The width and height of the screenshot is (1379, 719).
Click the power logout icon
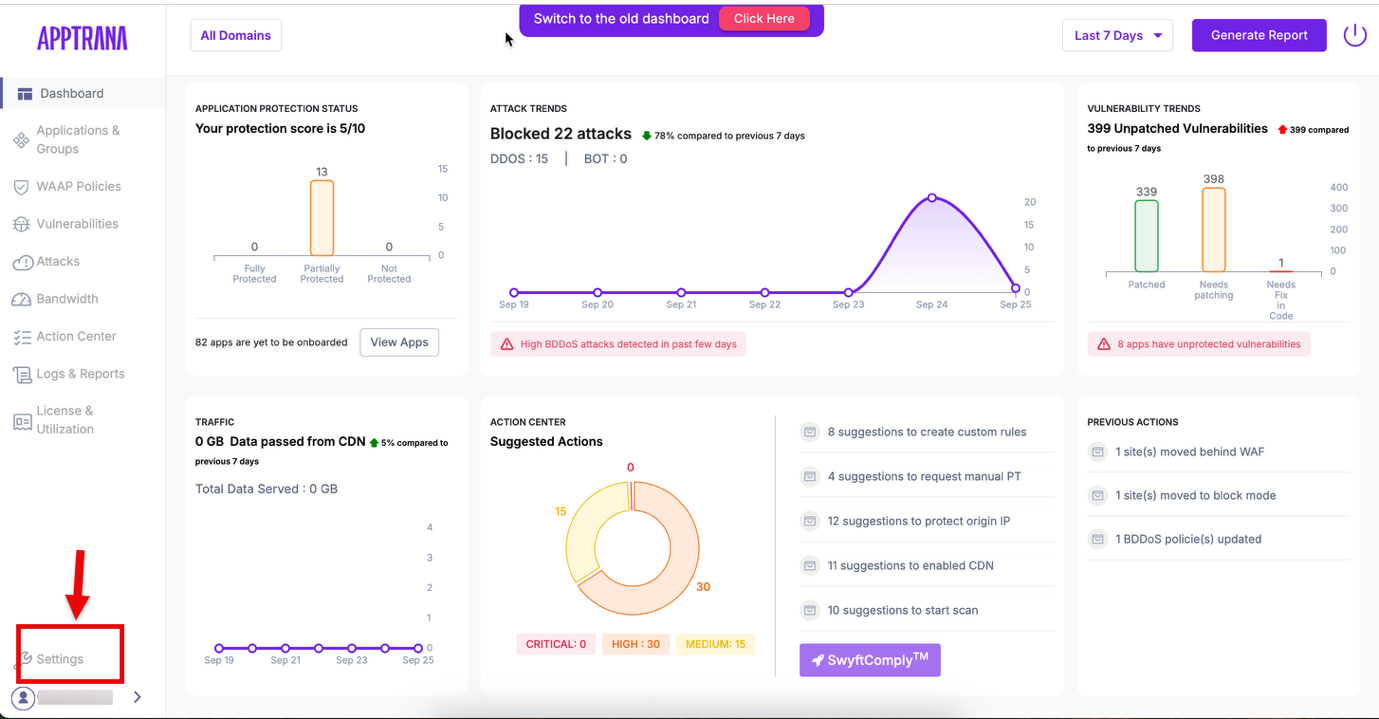tap(1354, 35)
